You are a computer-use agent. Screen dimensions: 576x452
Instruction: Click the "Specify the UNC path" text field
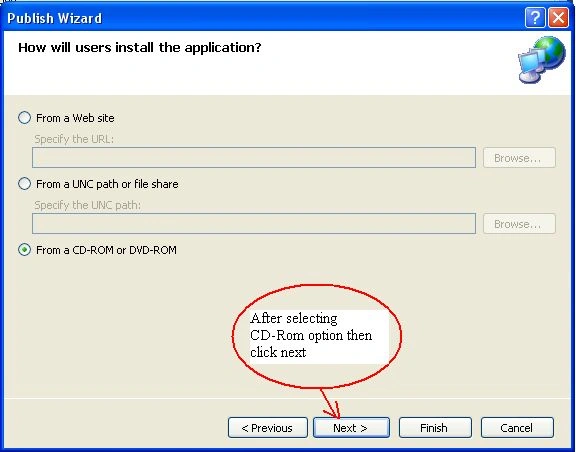click(x=254, y=223)
